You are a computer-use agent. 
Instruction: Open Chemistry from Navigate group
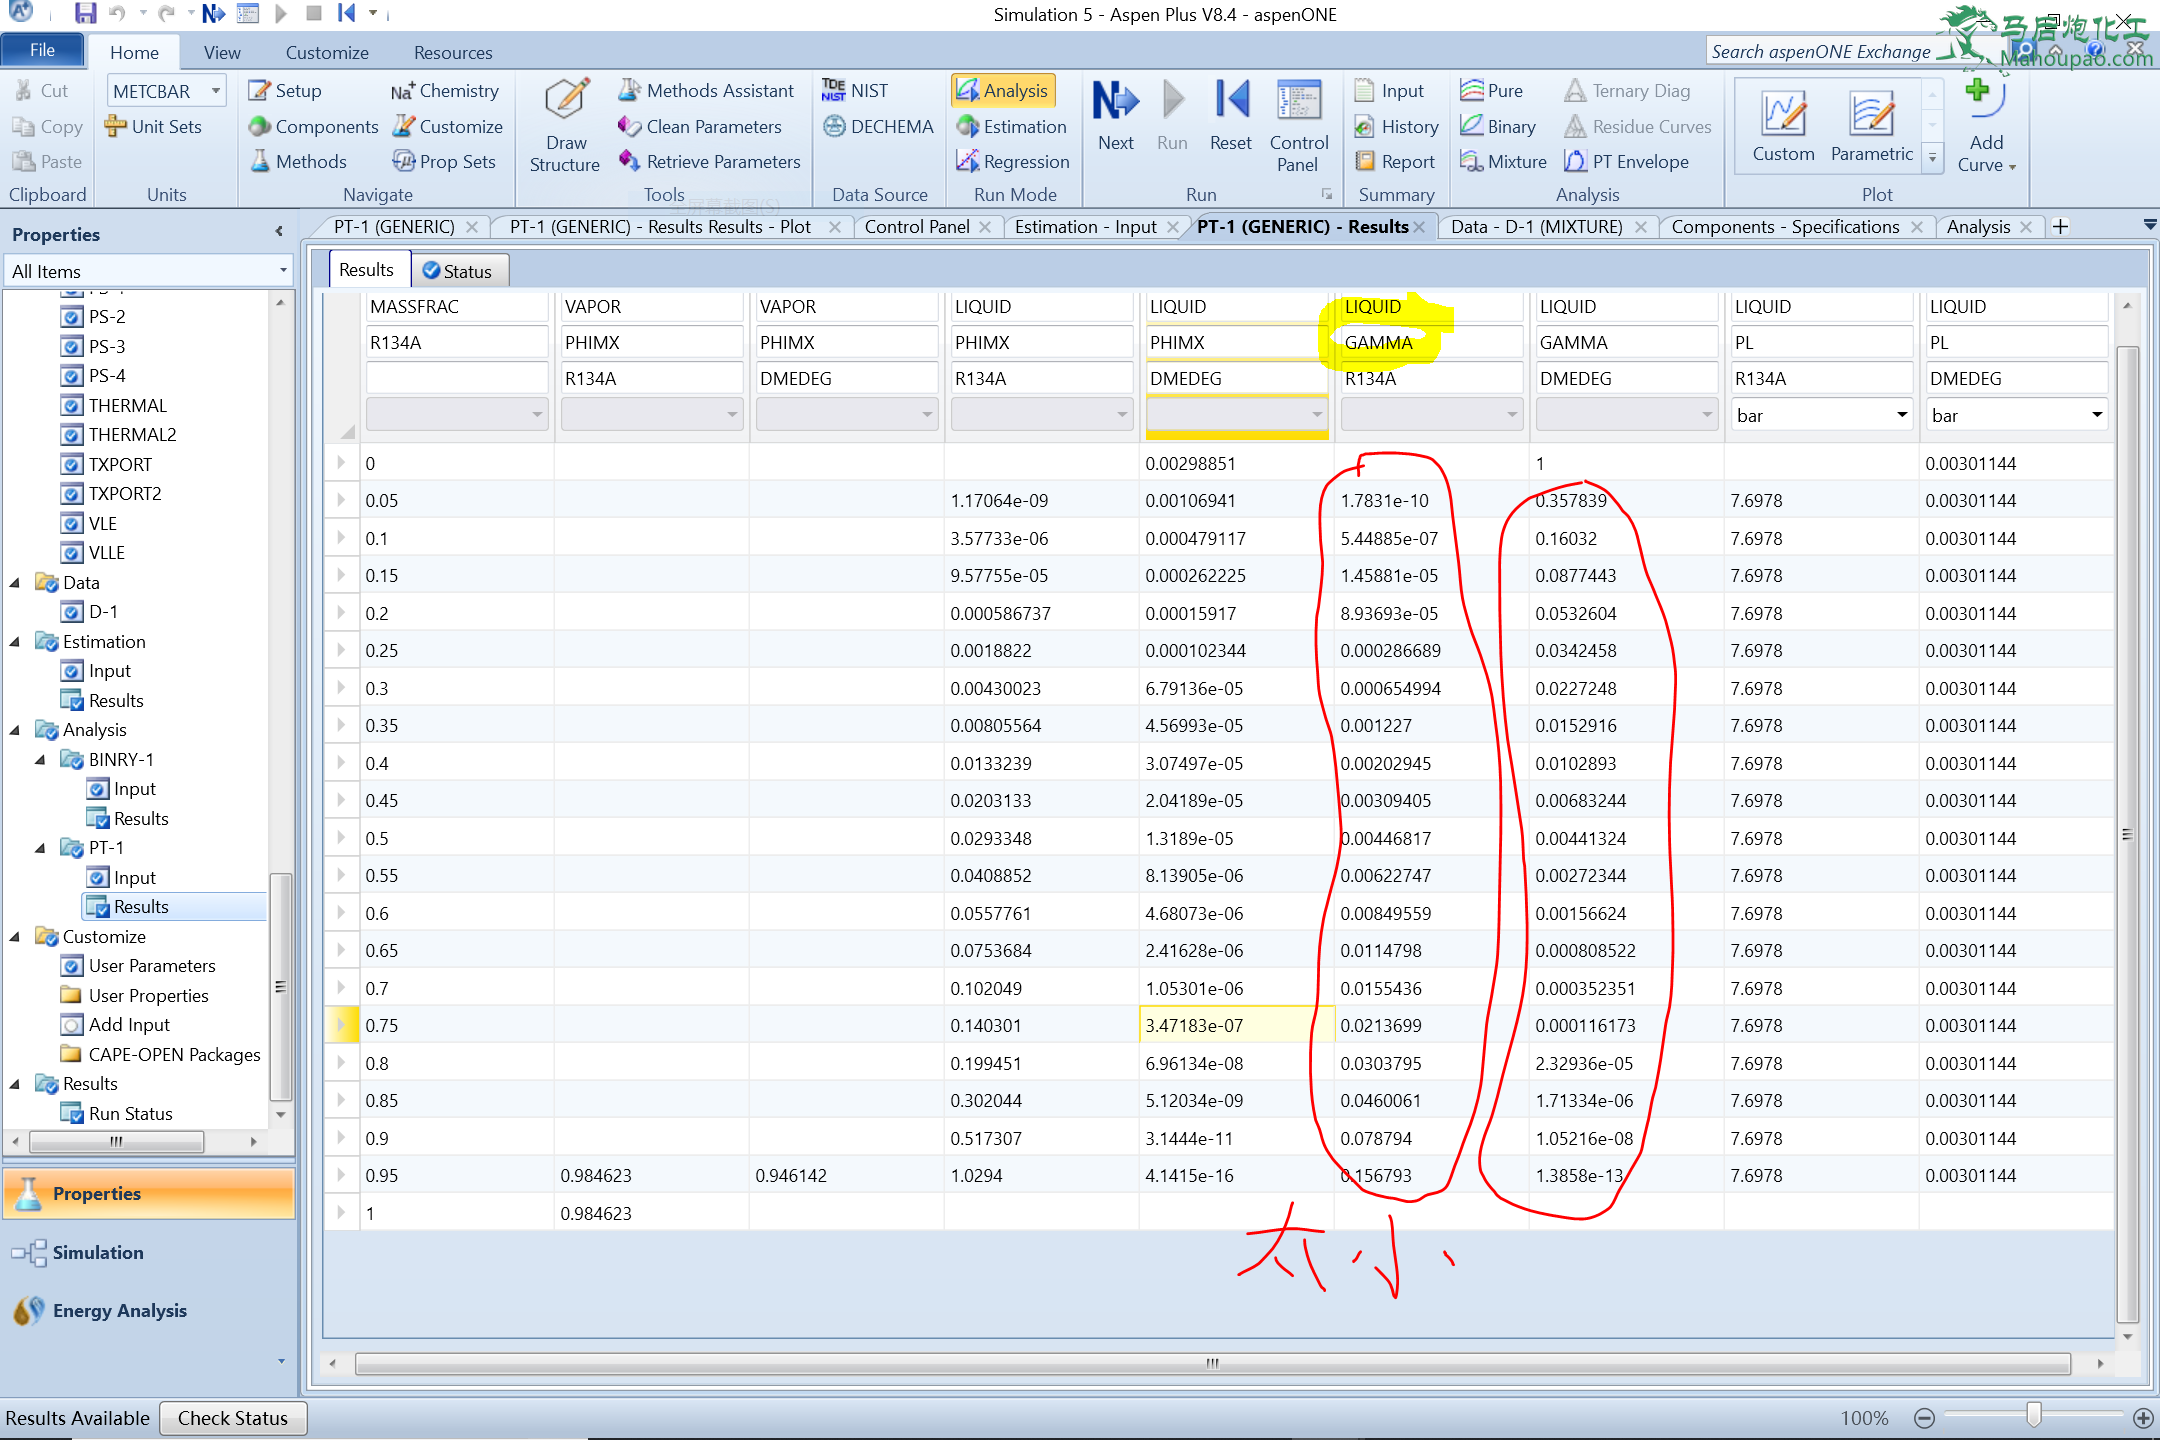(445, 91)
